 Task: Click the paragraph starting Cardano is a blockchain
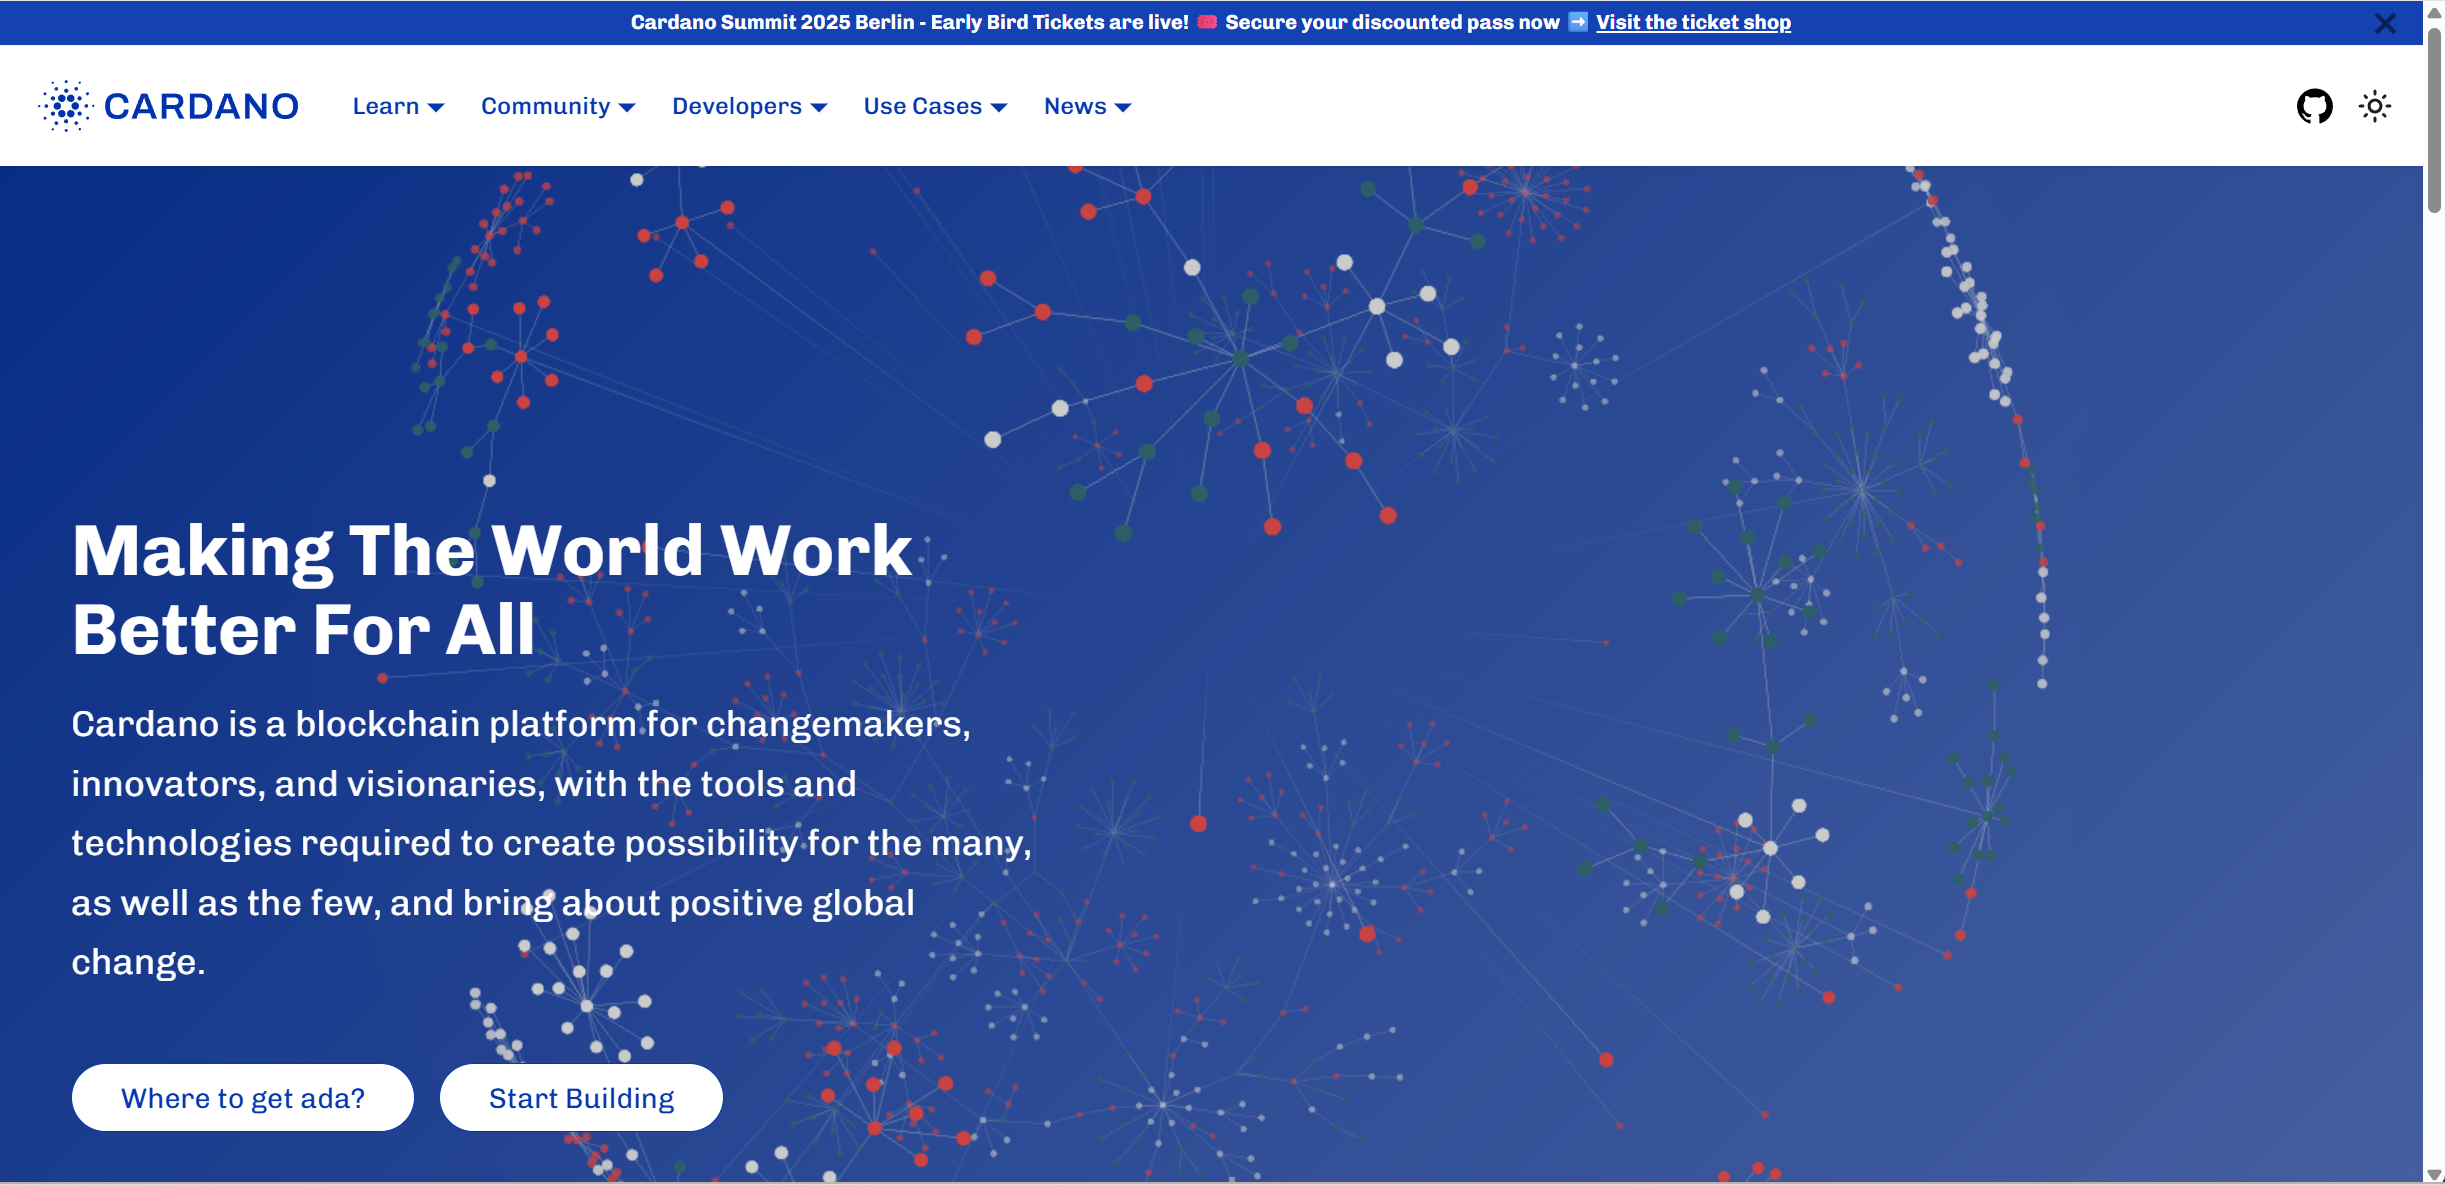click(551, 842)
